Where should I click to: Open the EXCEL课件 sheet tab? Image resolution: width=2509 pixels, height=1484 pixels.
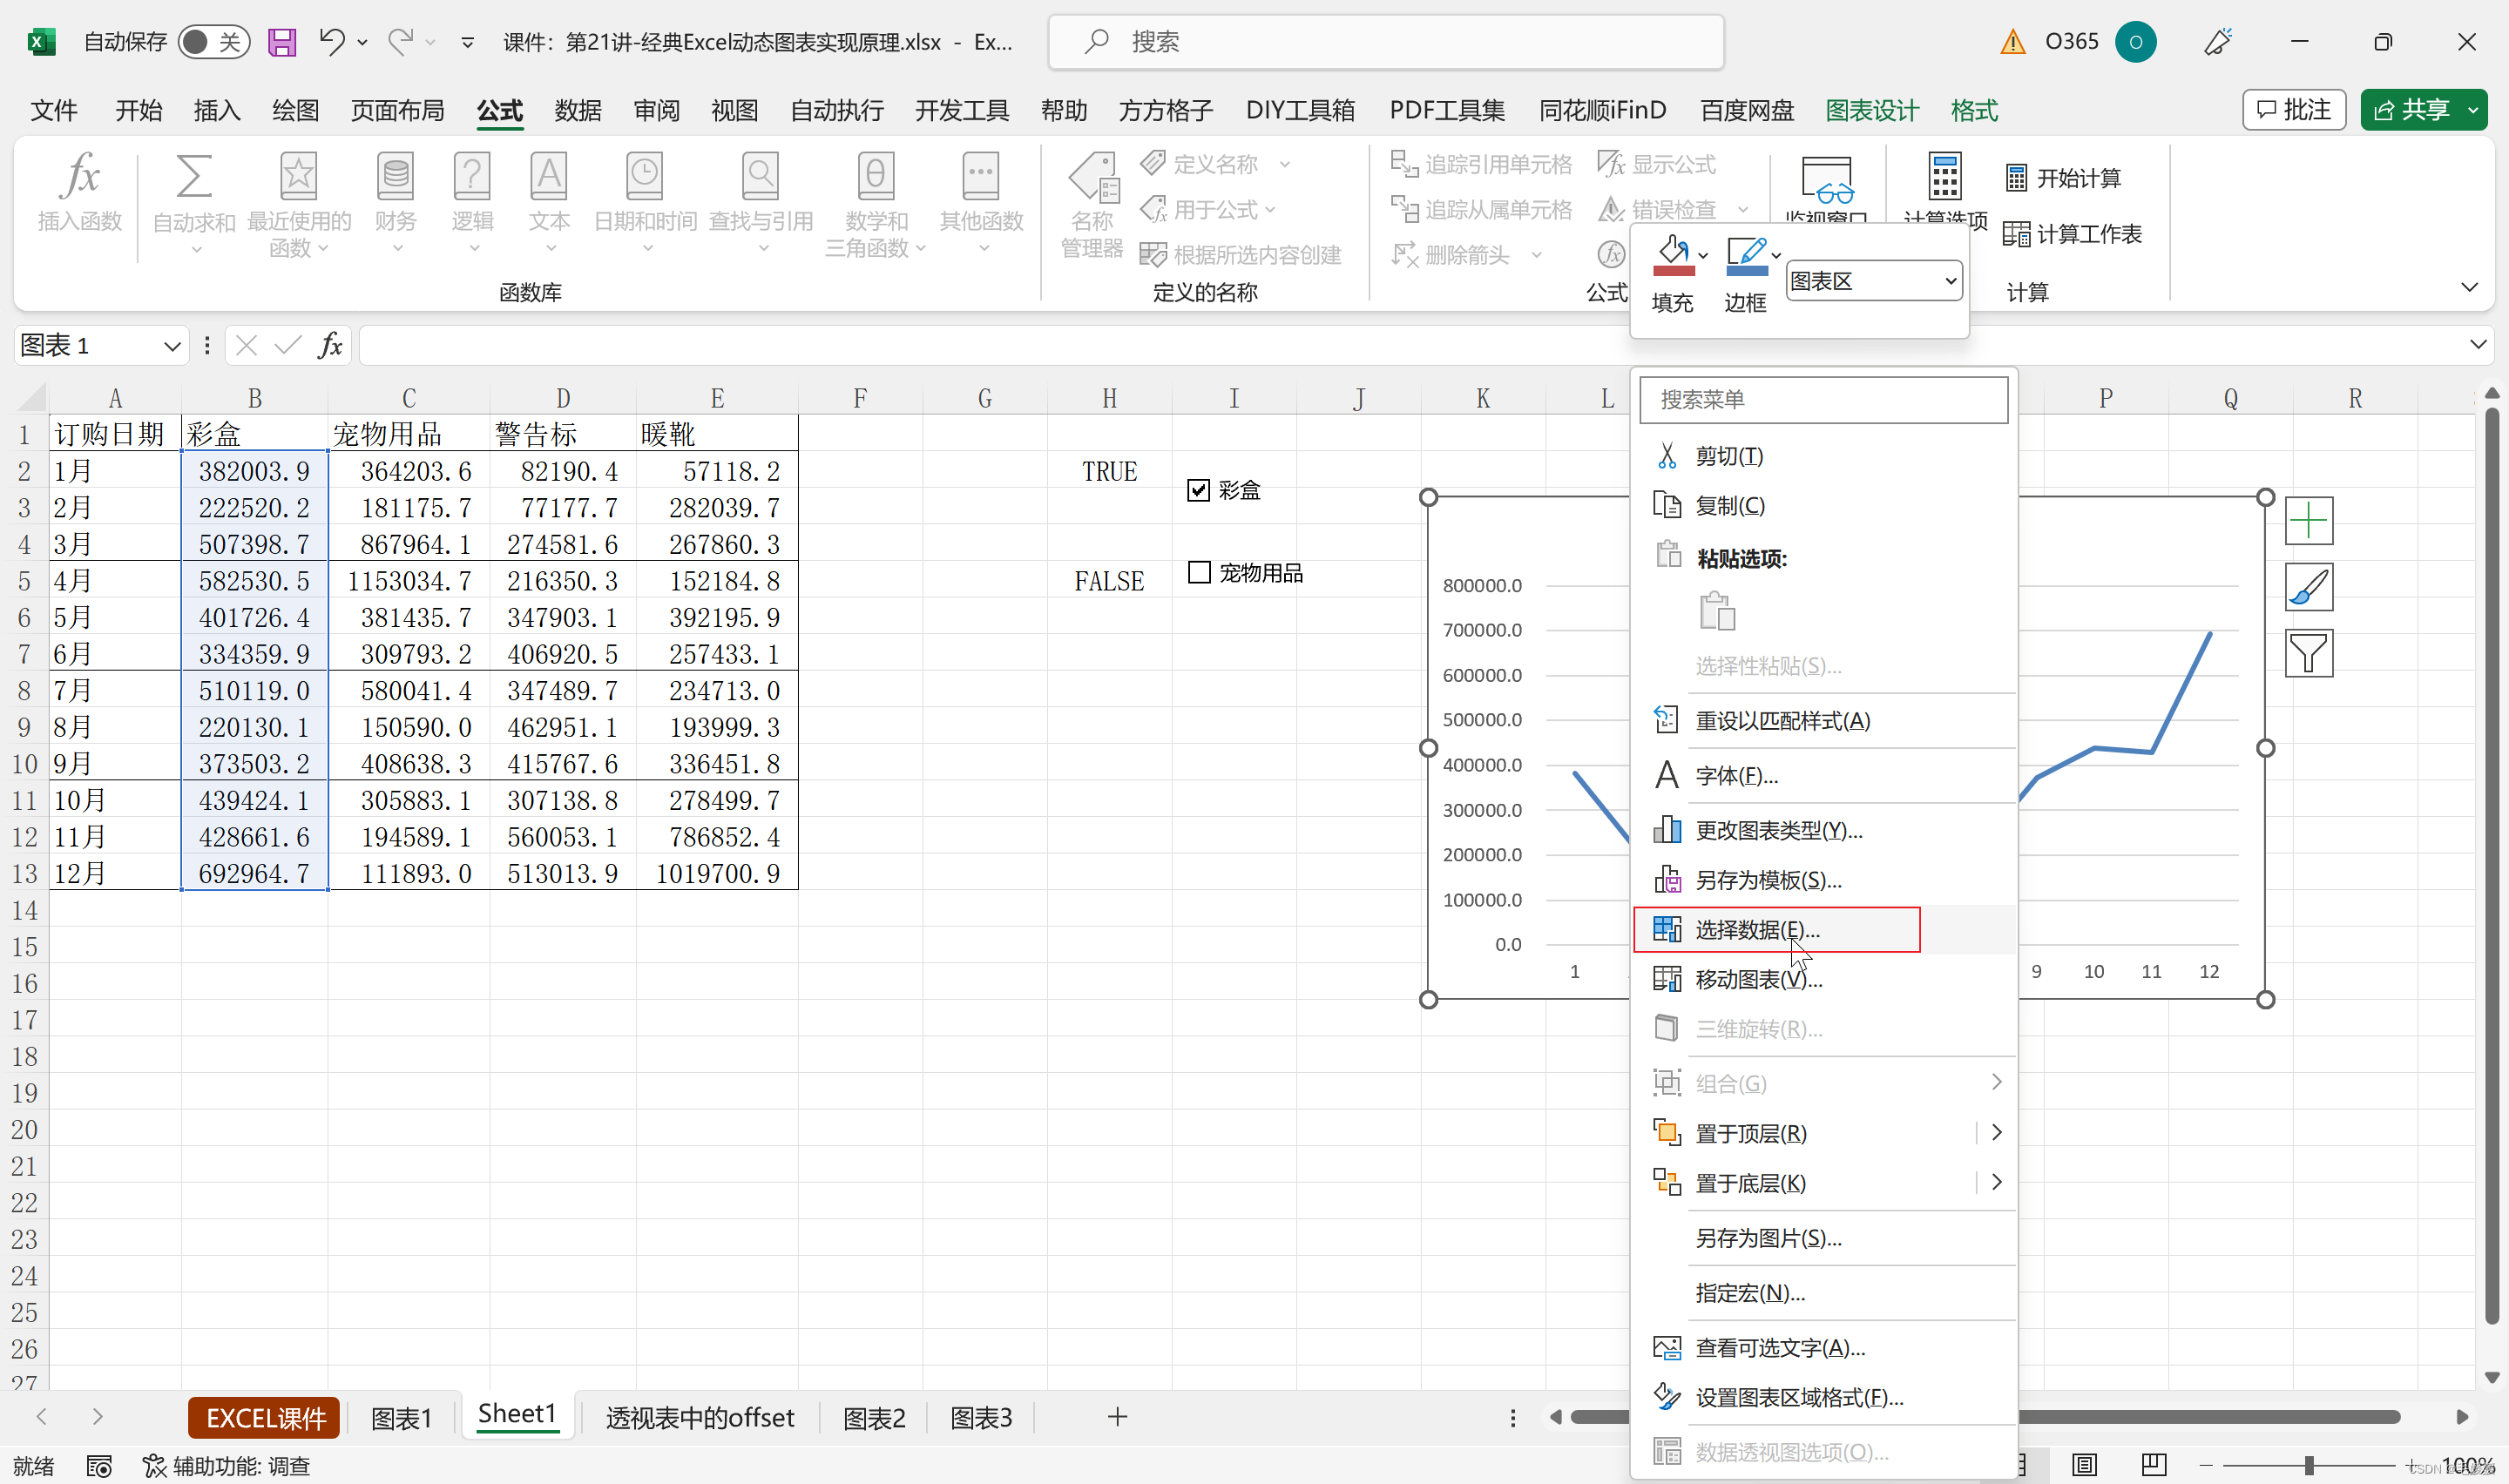coord(265,1417)
